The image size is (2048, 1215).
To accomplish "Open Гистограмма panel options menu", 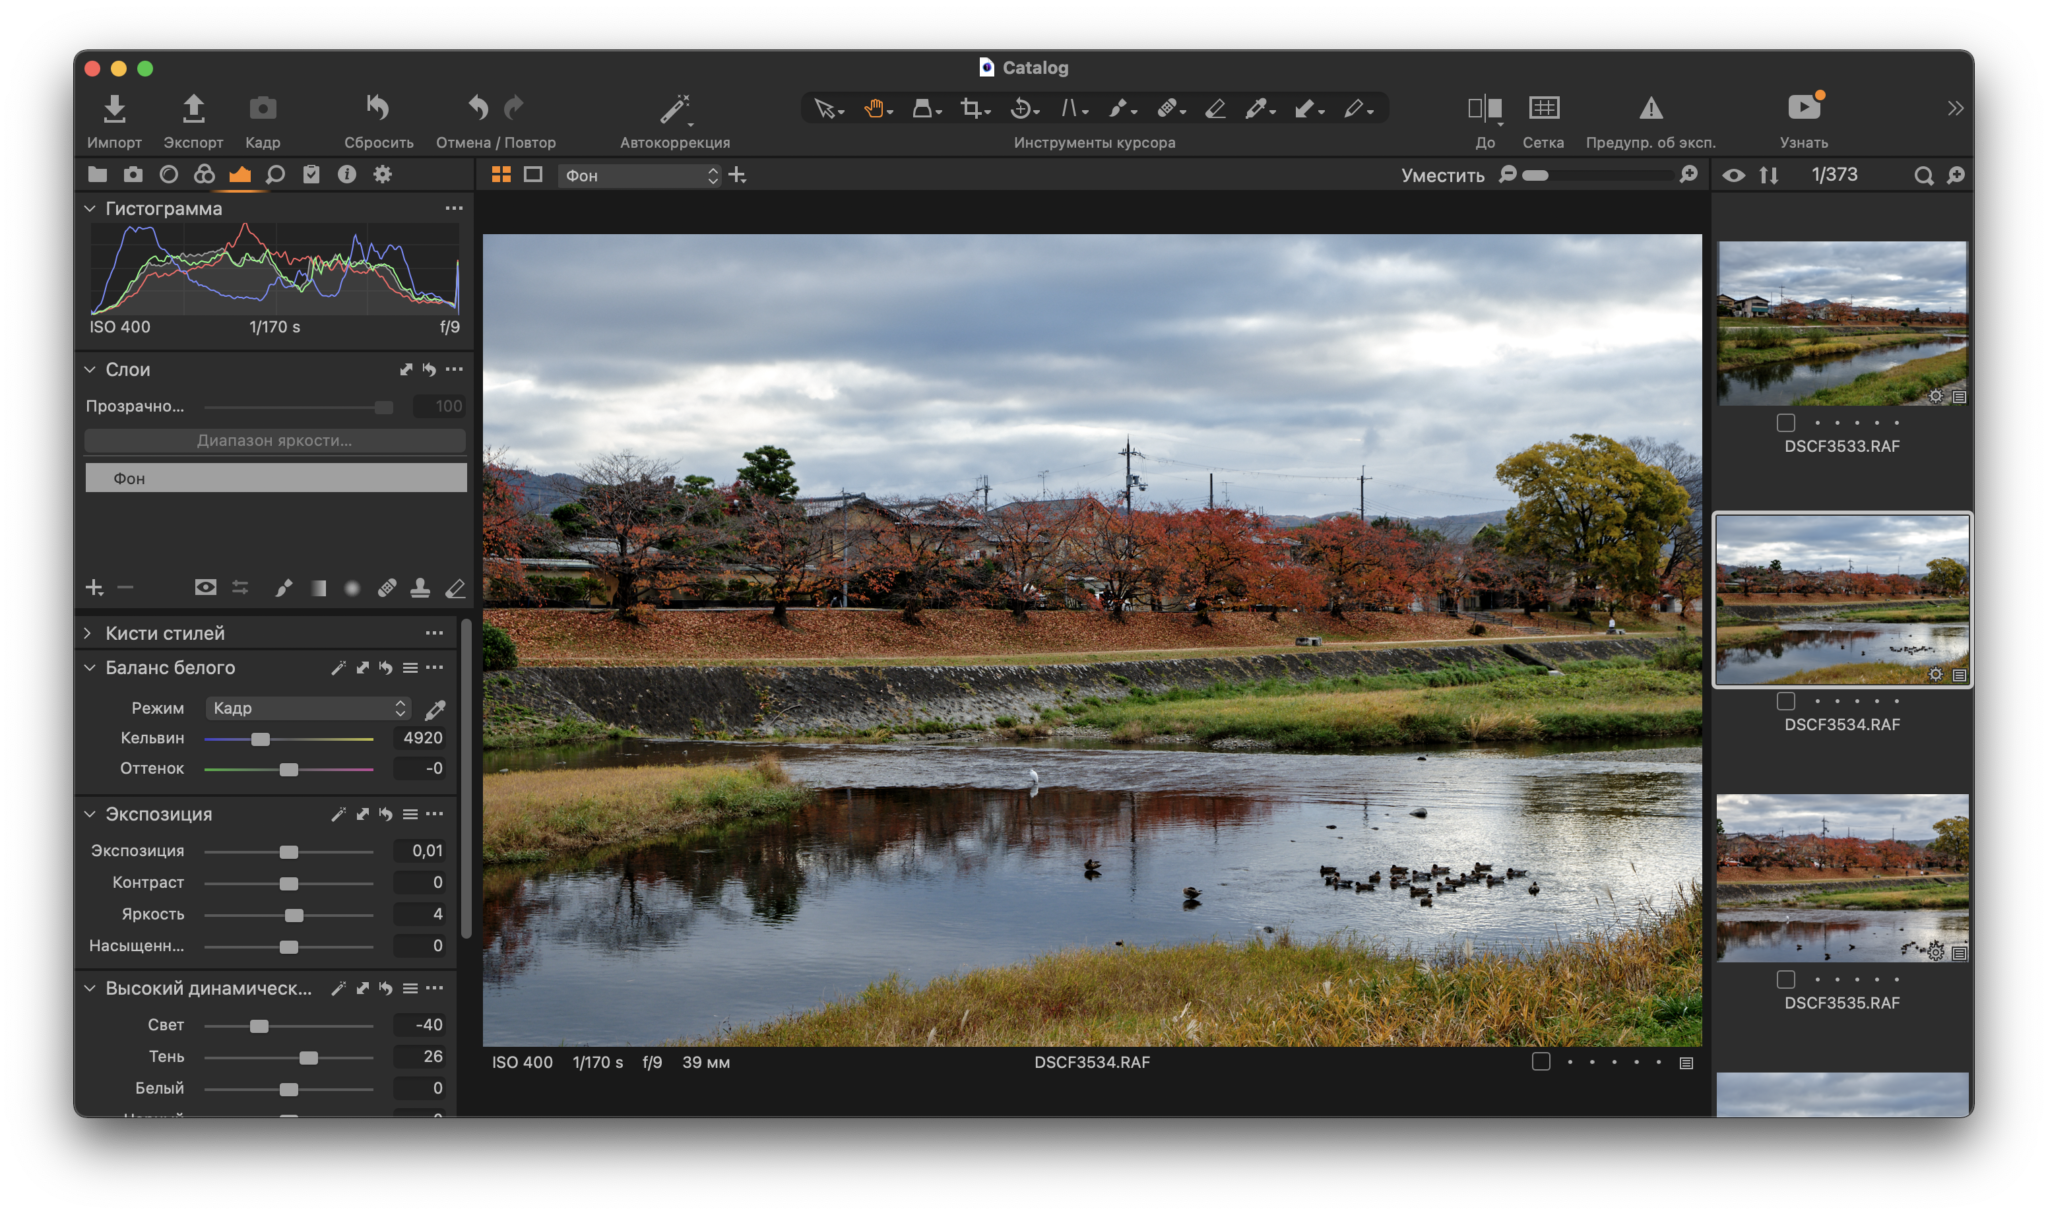I will point(454,208).
